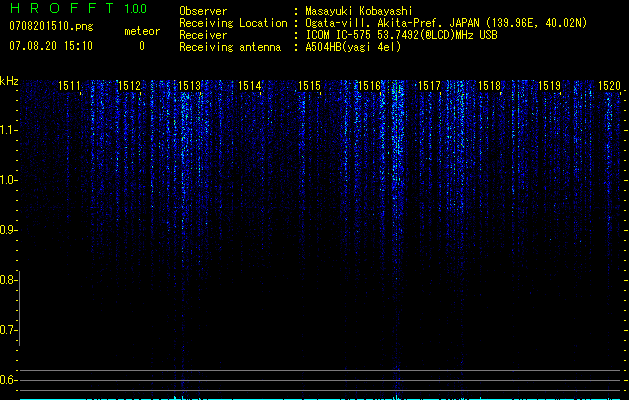Click the Receiver label
The image size is (629, 400).
[x=203, y=35]
